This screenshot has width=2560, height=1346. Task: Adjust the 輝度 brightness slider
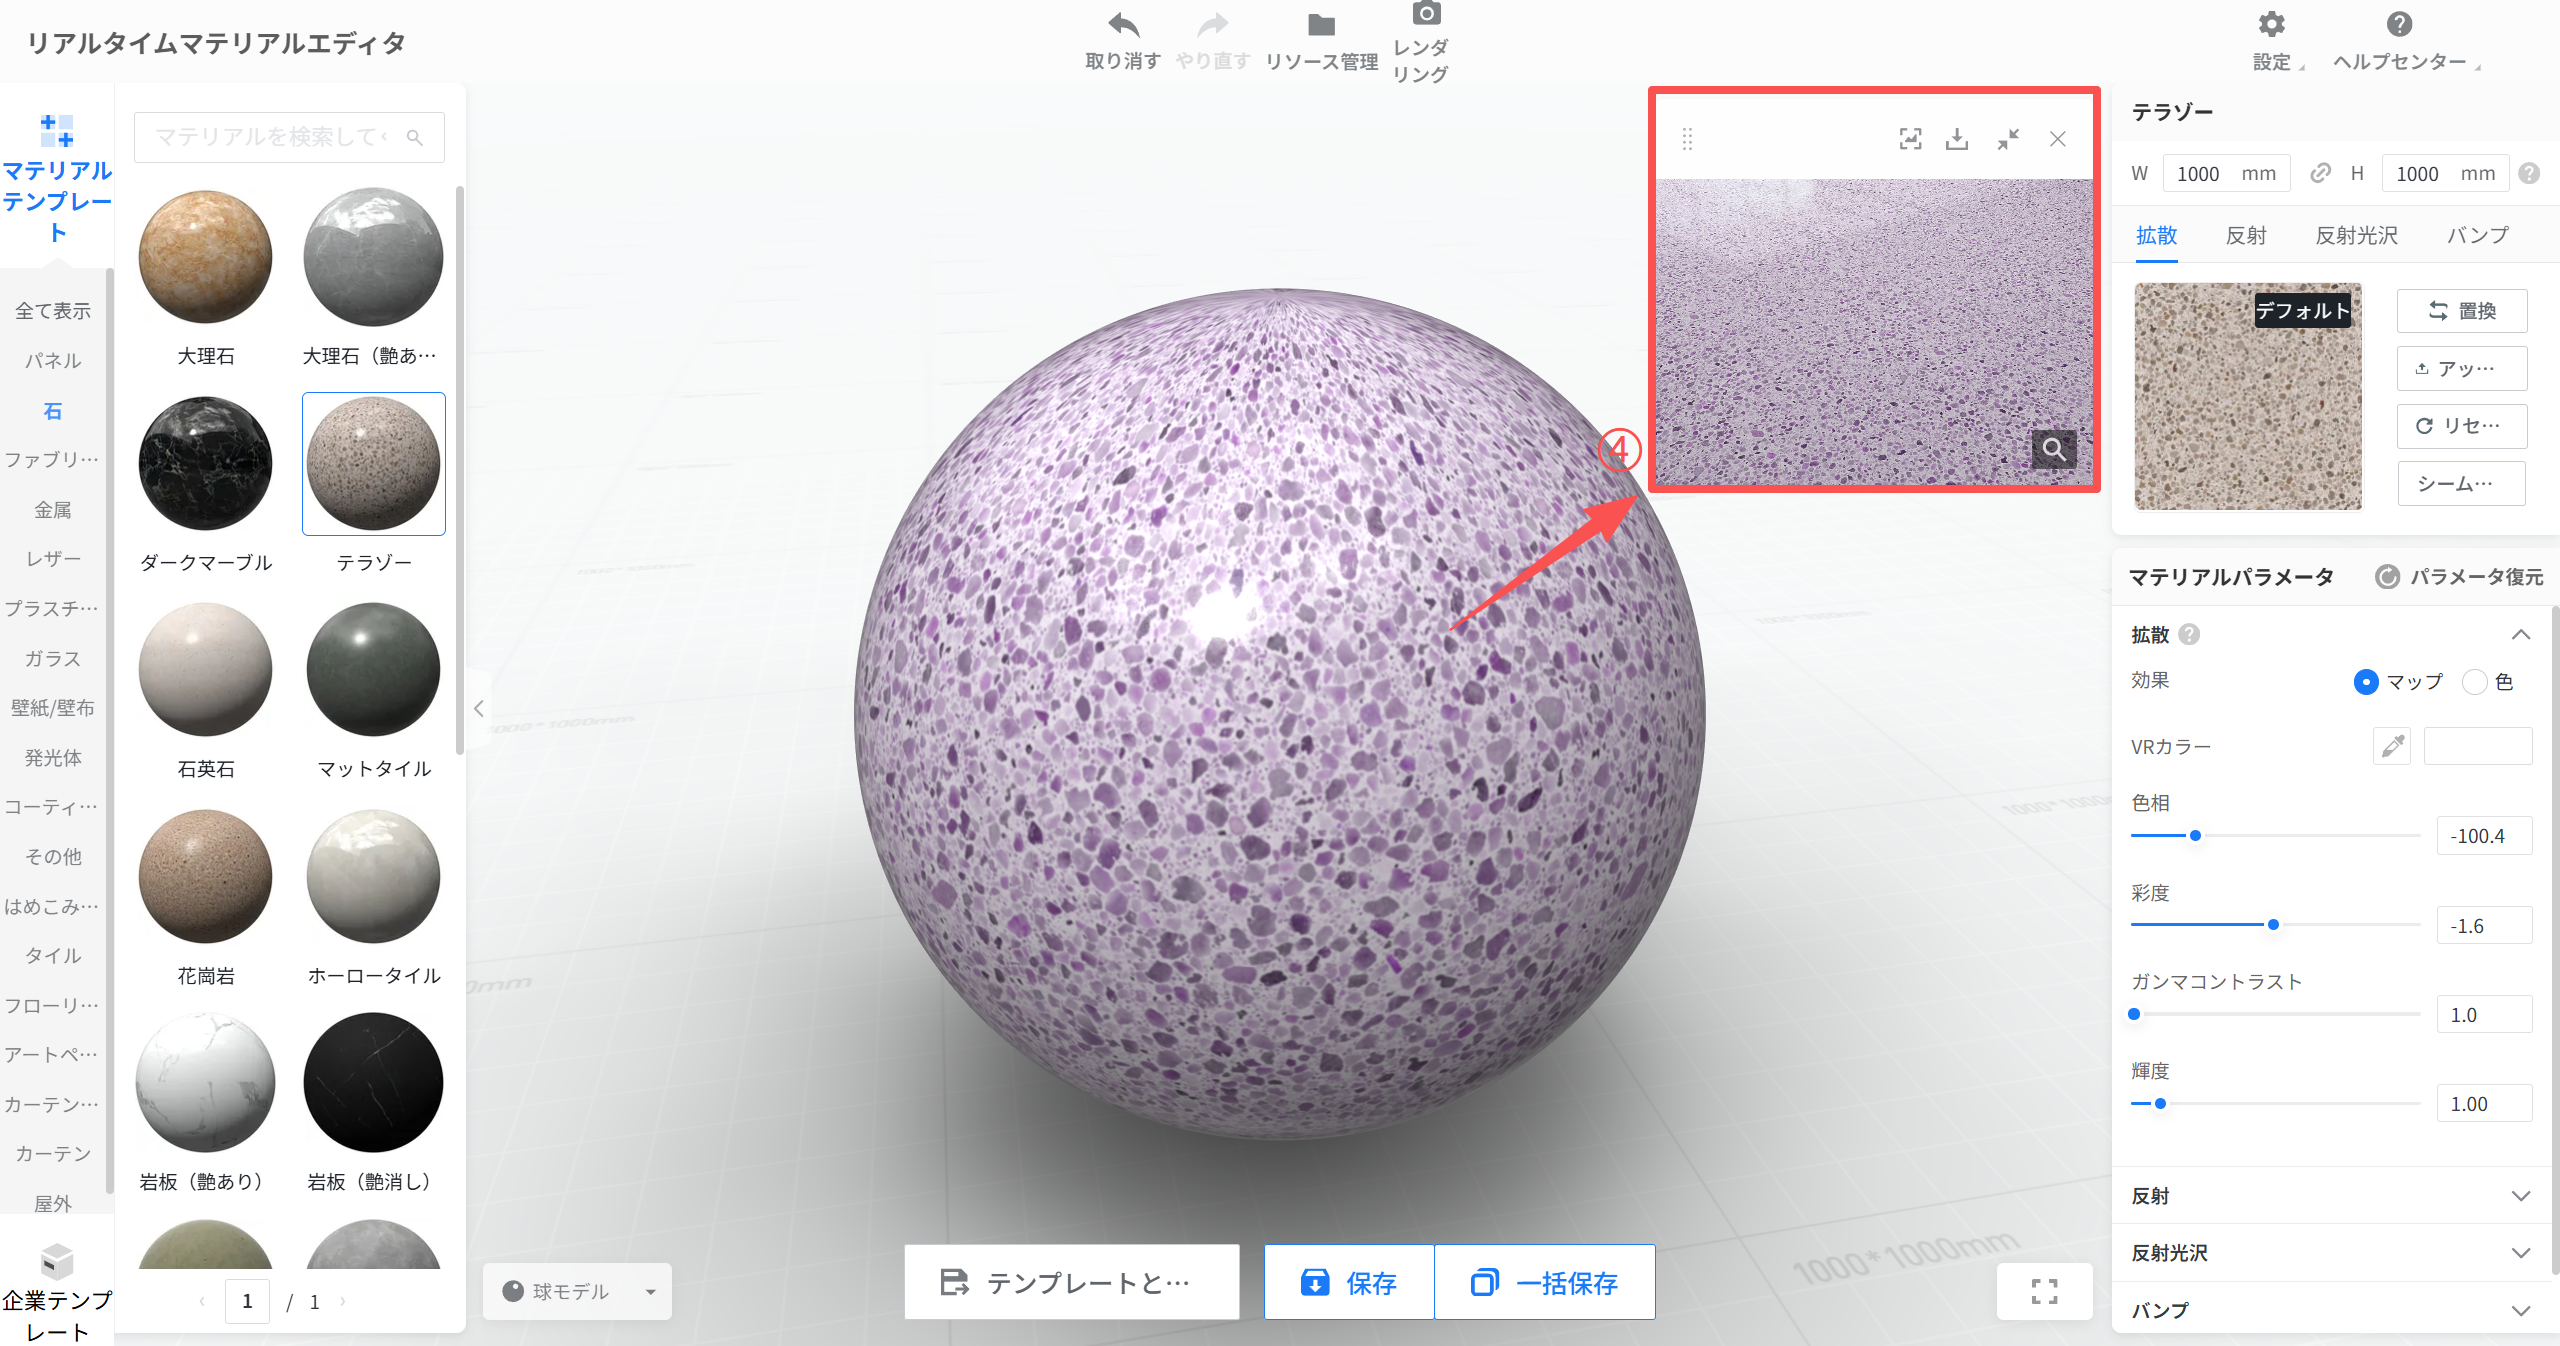[2160, 1103]
